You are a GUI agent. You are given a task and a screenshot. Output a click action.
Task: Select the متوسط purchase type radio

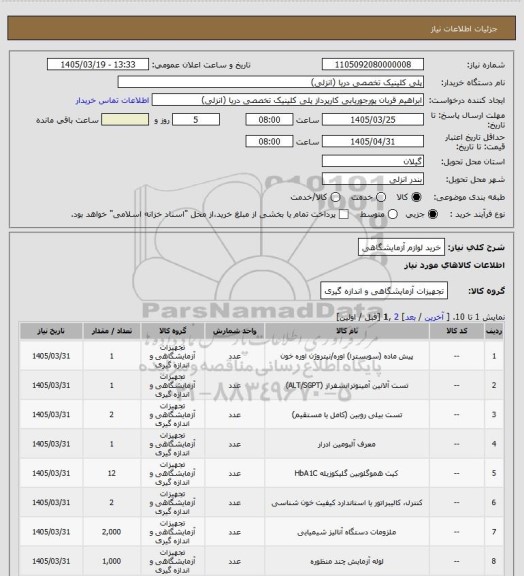(393, 214)
